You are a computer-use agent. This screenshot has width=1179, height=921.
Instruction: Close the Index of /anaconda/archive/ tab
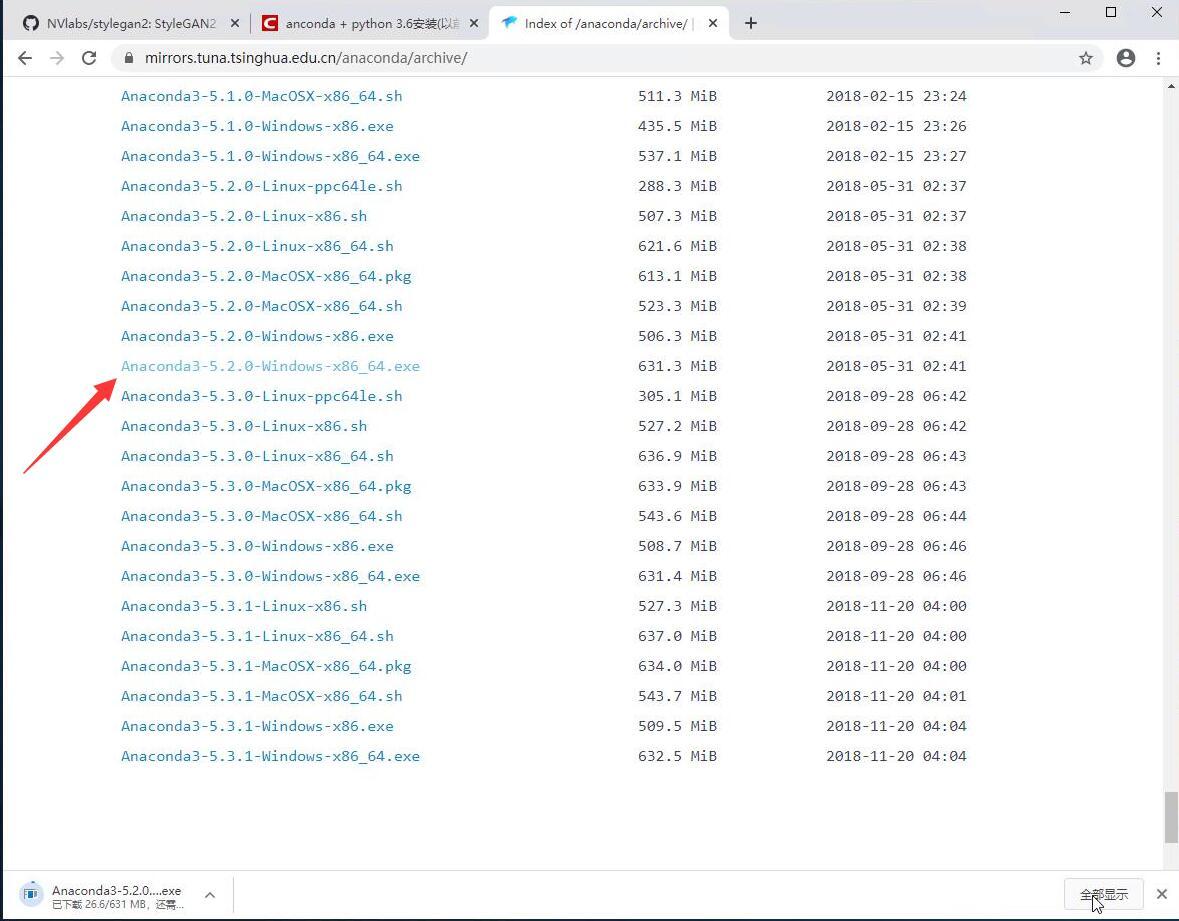(713, 23)
